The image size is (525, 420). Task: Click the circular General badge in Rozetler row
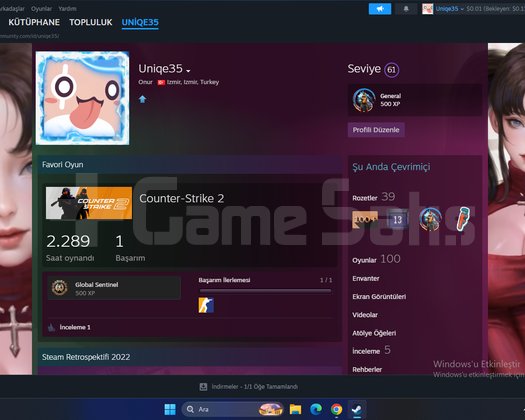(x=430, y=219)
